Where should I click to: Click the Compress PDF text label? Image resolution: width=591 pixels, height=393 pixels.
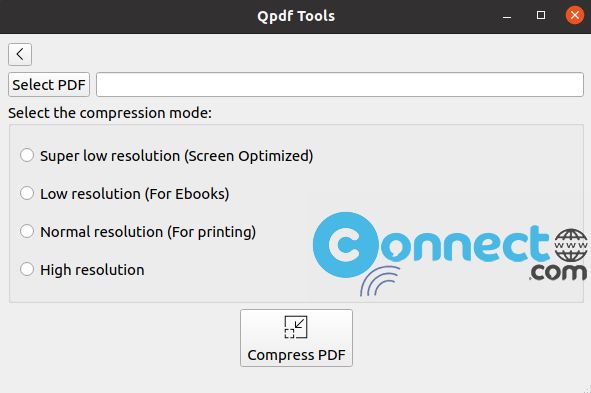pos(296,355)
